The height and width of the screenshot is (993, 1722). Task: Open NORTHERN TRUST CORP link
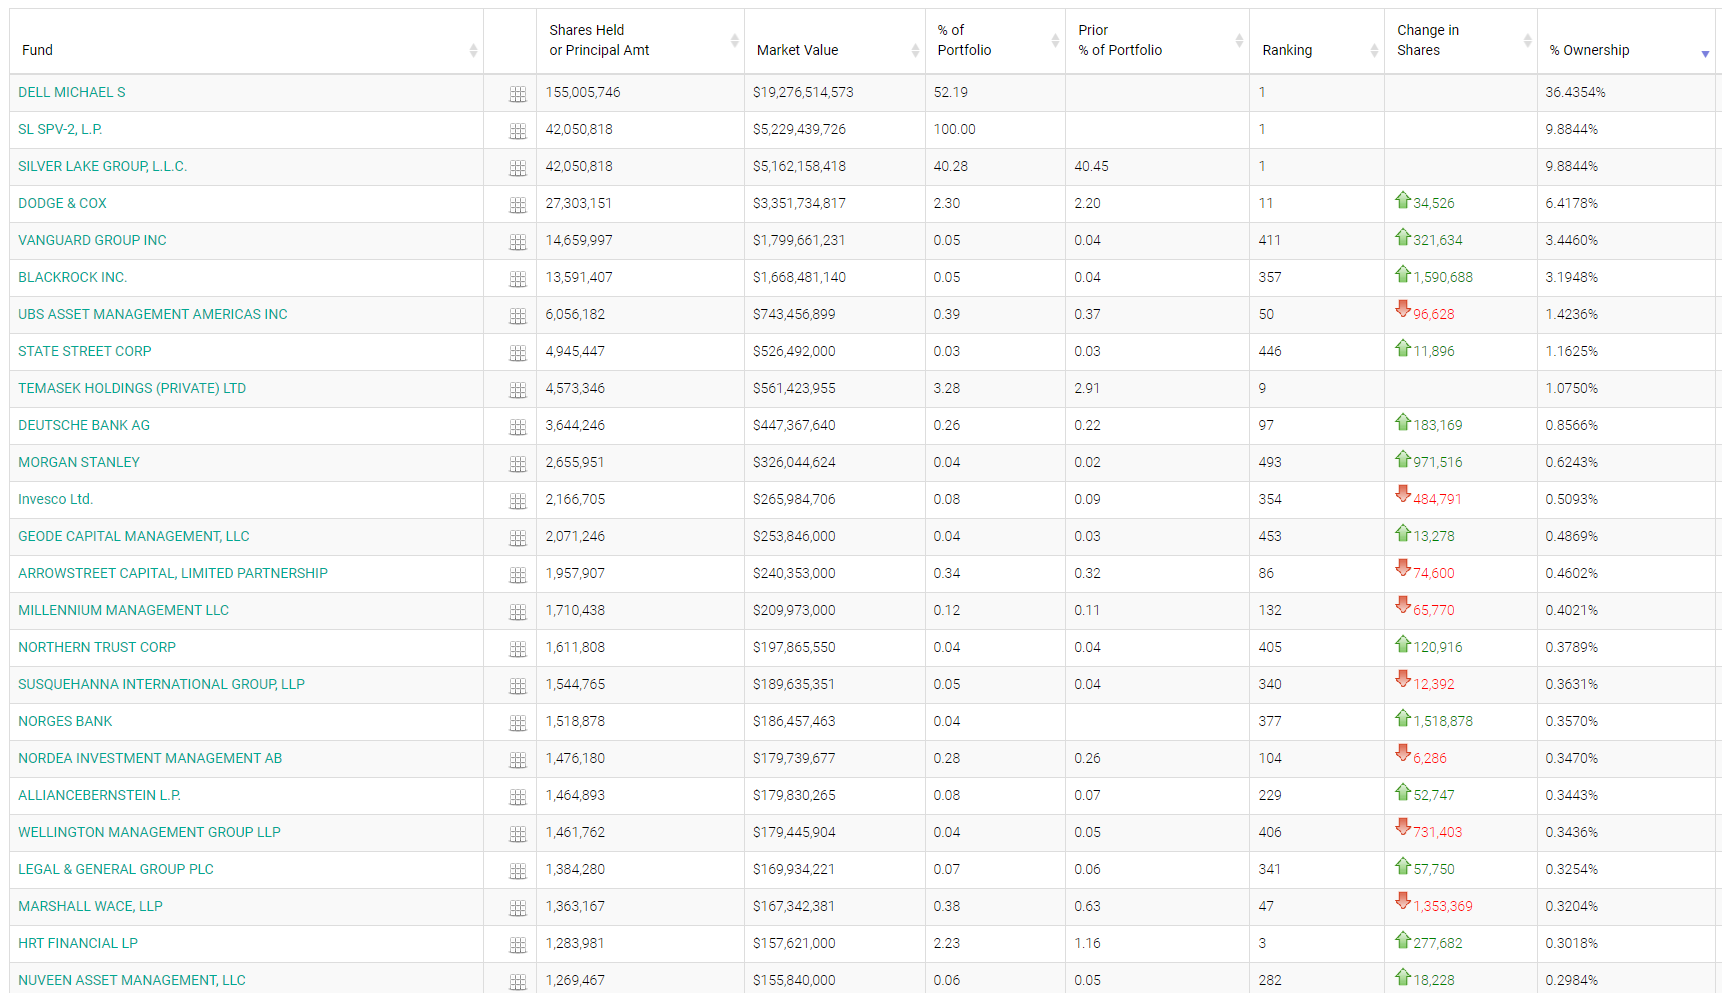point(97,647)
